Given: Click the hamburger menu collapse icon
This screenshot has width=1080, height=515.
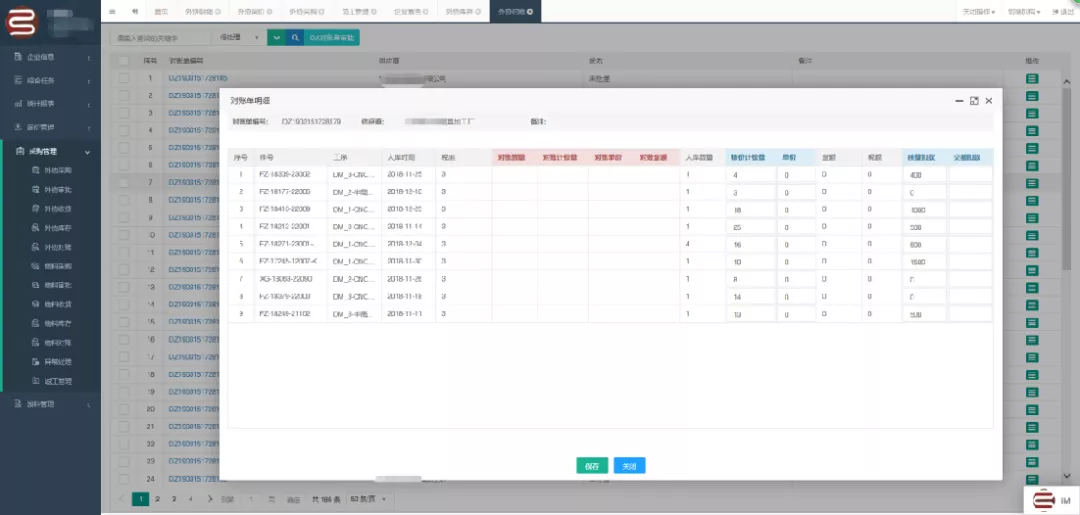Looking at the screenshot, I should click(x=112, y=11).
